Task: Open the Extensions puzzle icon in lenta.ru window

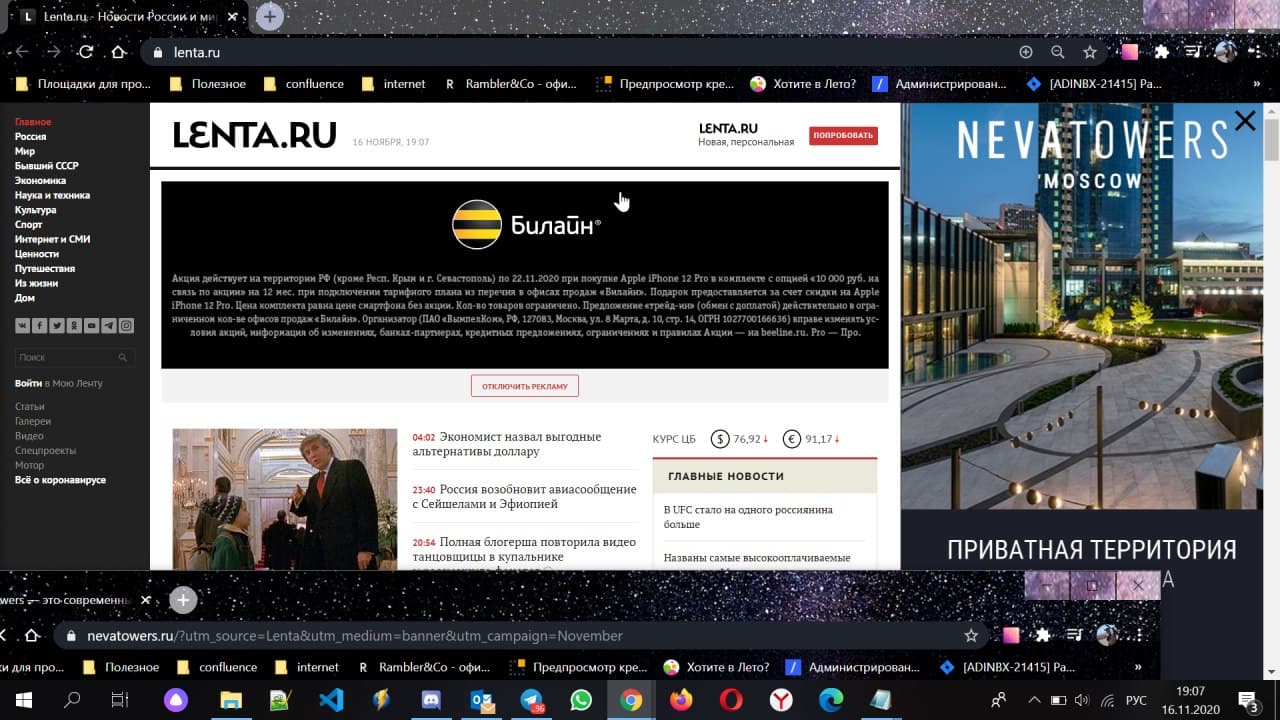Action: (x=1161, y=52)
